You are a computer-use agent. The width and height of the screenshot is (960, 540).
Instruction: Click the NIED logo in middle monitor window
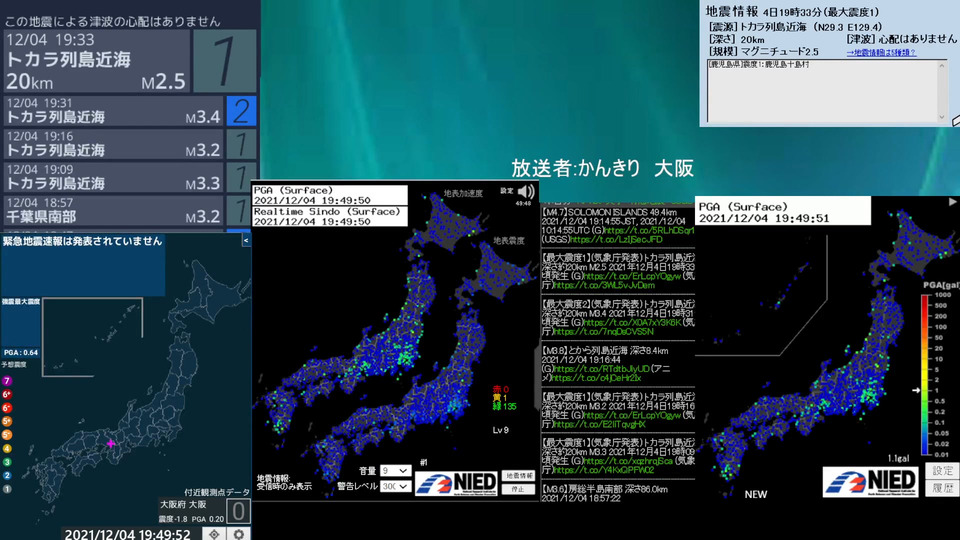[x=456, y=483]
